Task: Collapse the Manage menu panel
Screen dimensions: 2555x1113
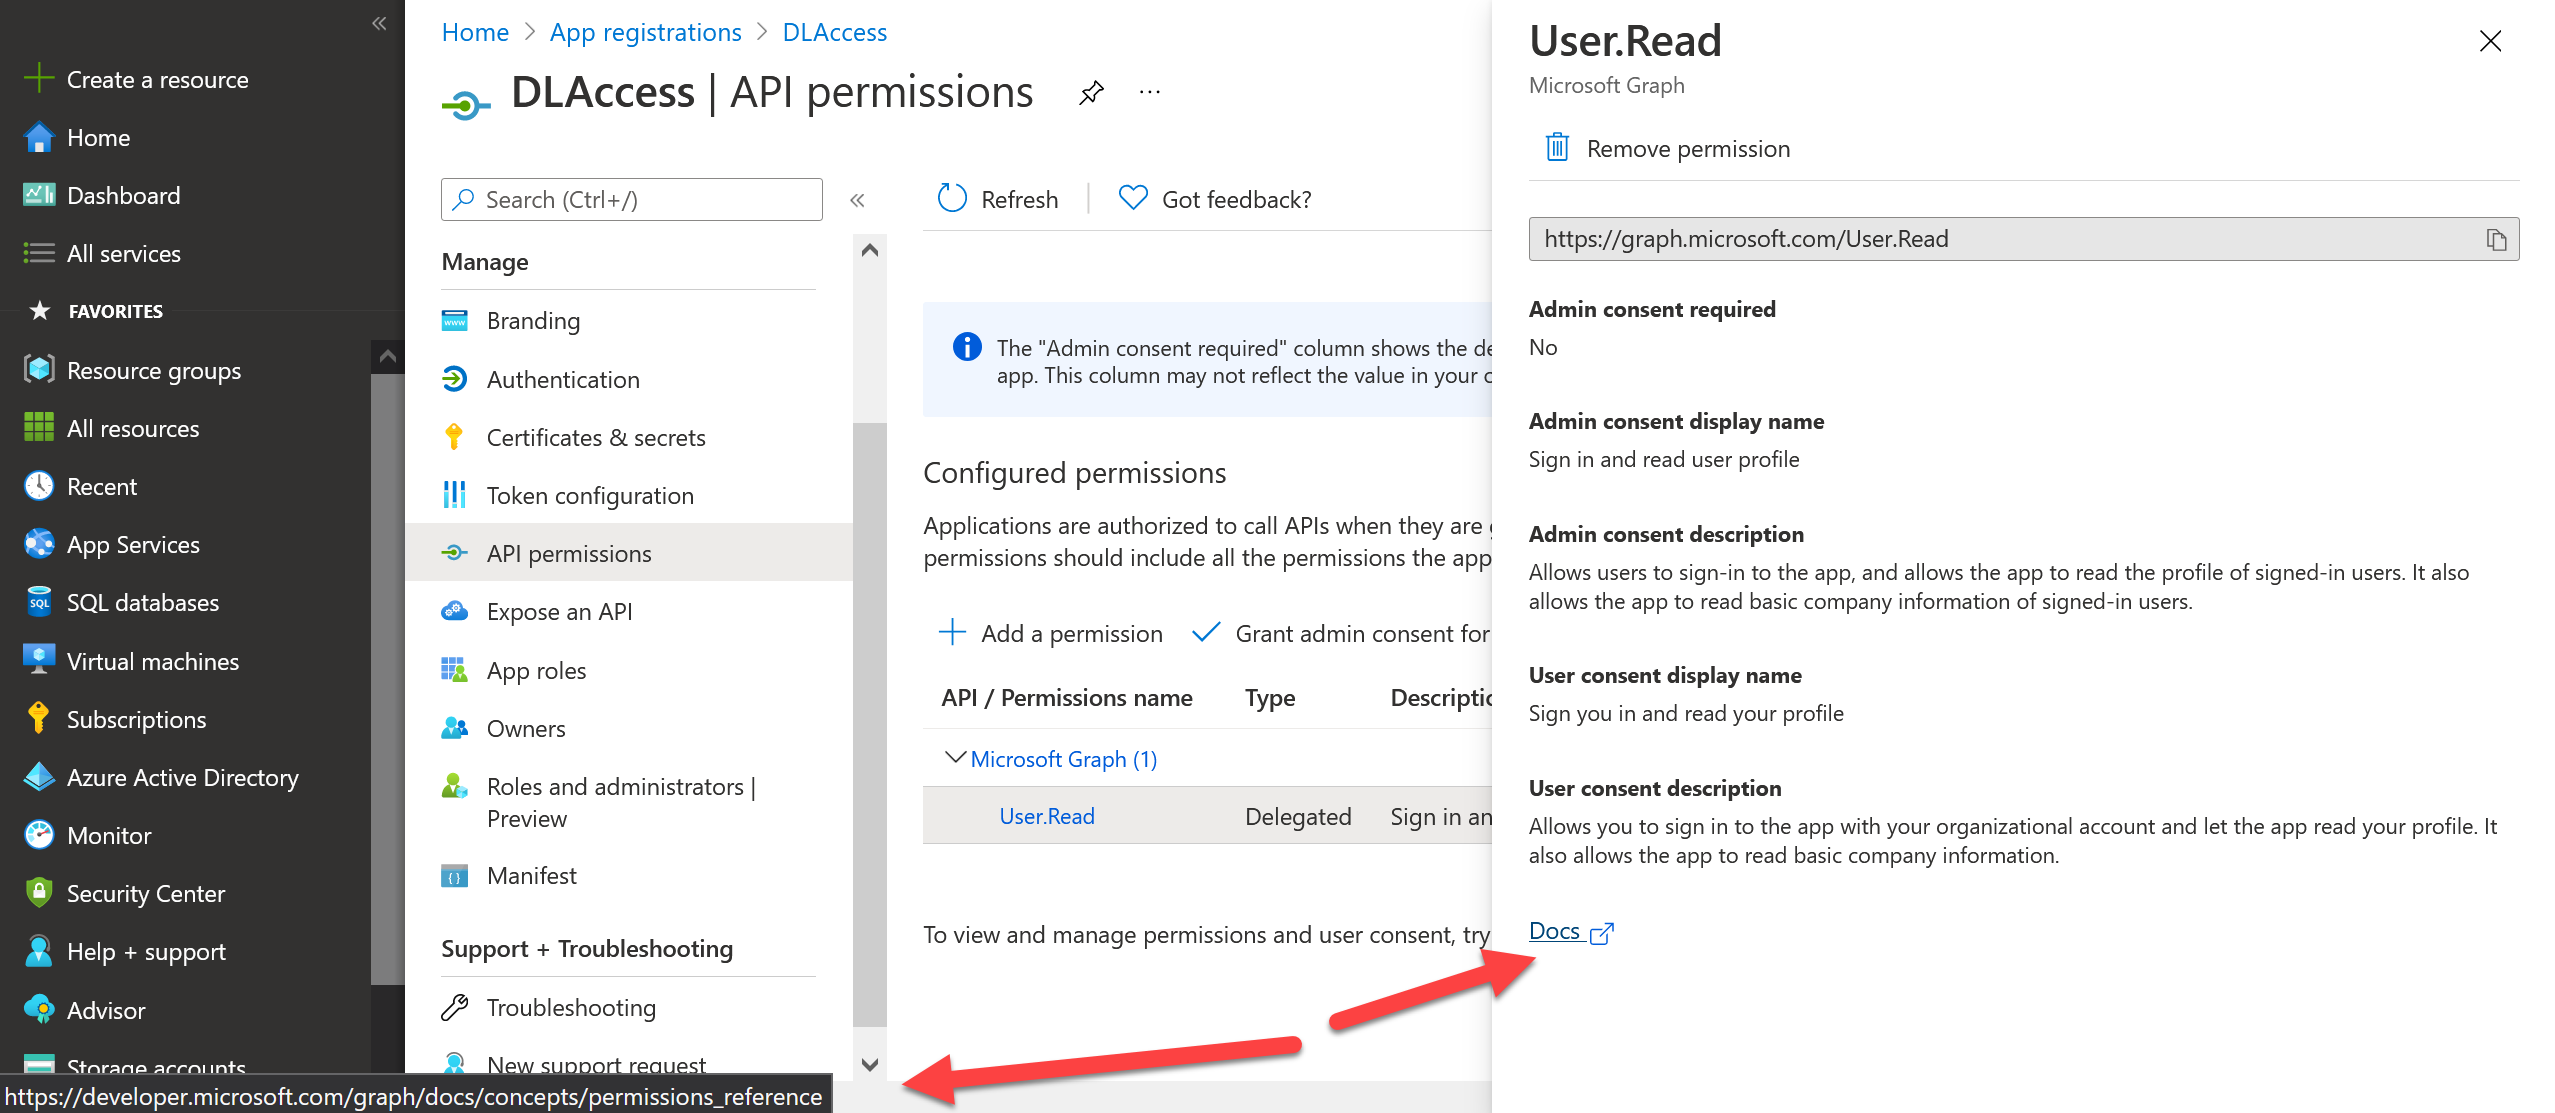Action: click(857, 199)
